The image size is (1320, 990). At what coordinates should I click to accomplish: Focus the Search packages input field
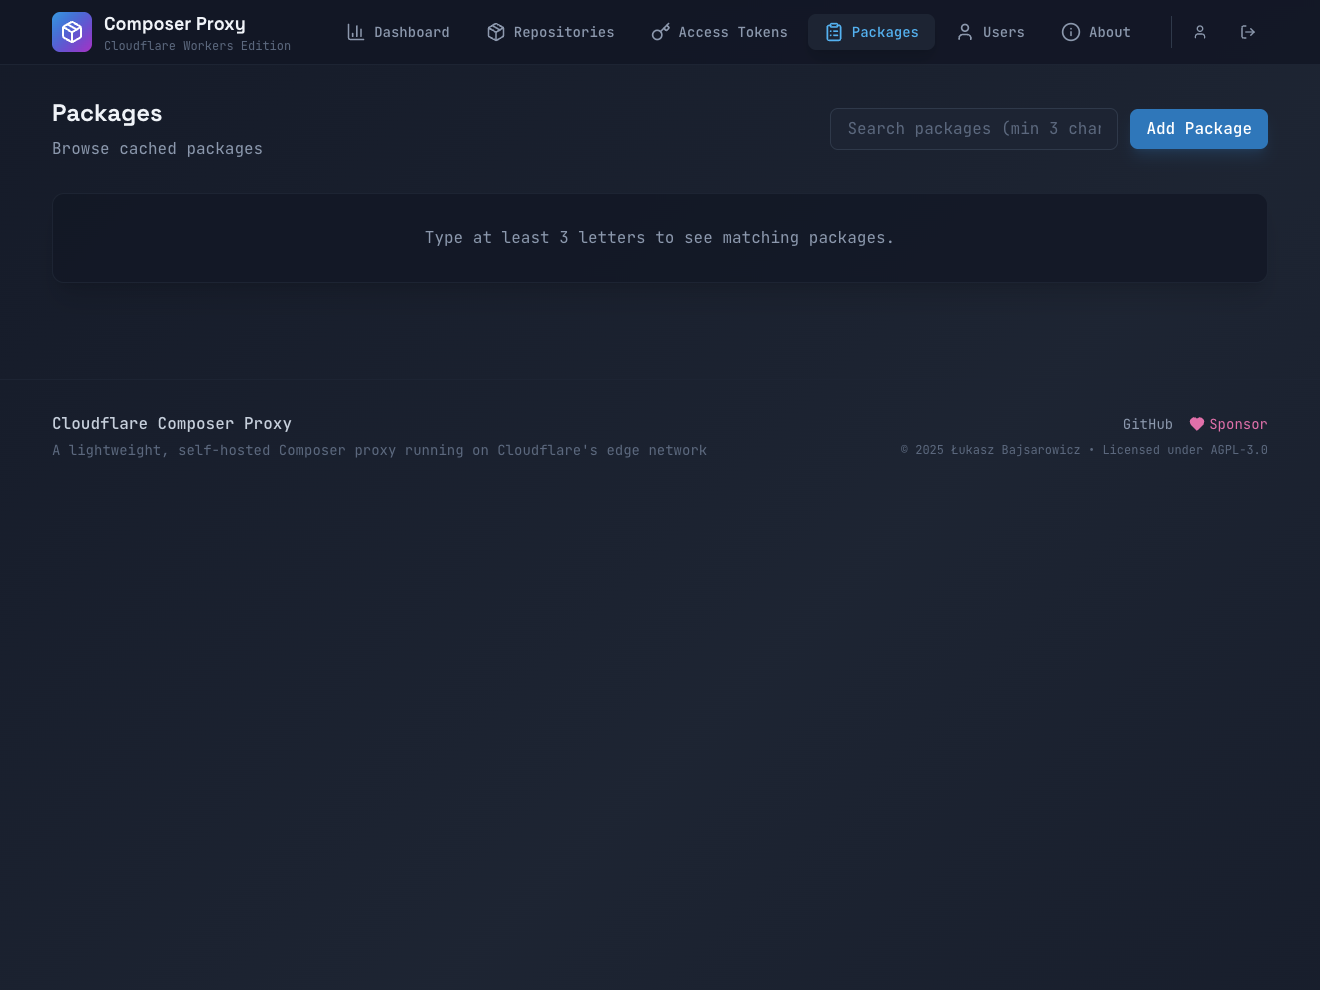pos(973,129)
